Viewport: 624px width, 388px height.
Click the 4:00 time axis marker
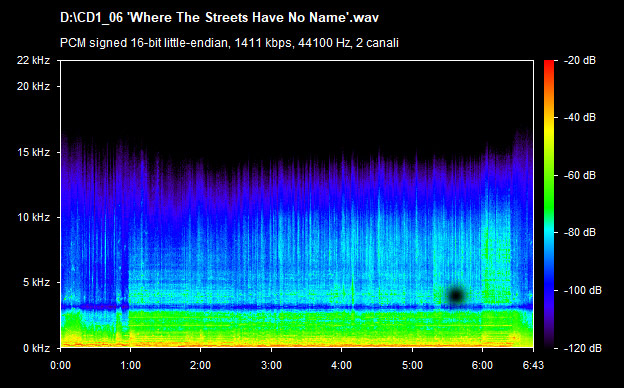click(x=341, y=365)
